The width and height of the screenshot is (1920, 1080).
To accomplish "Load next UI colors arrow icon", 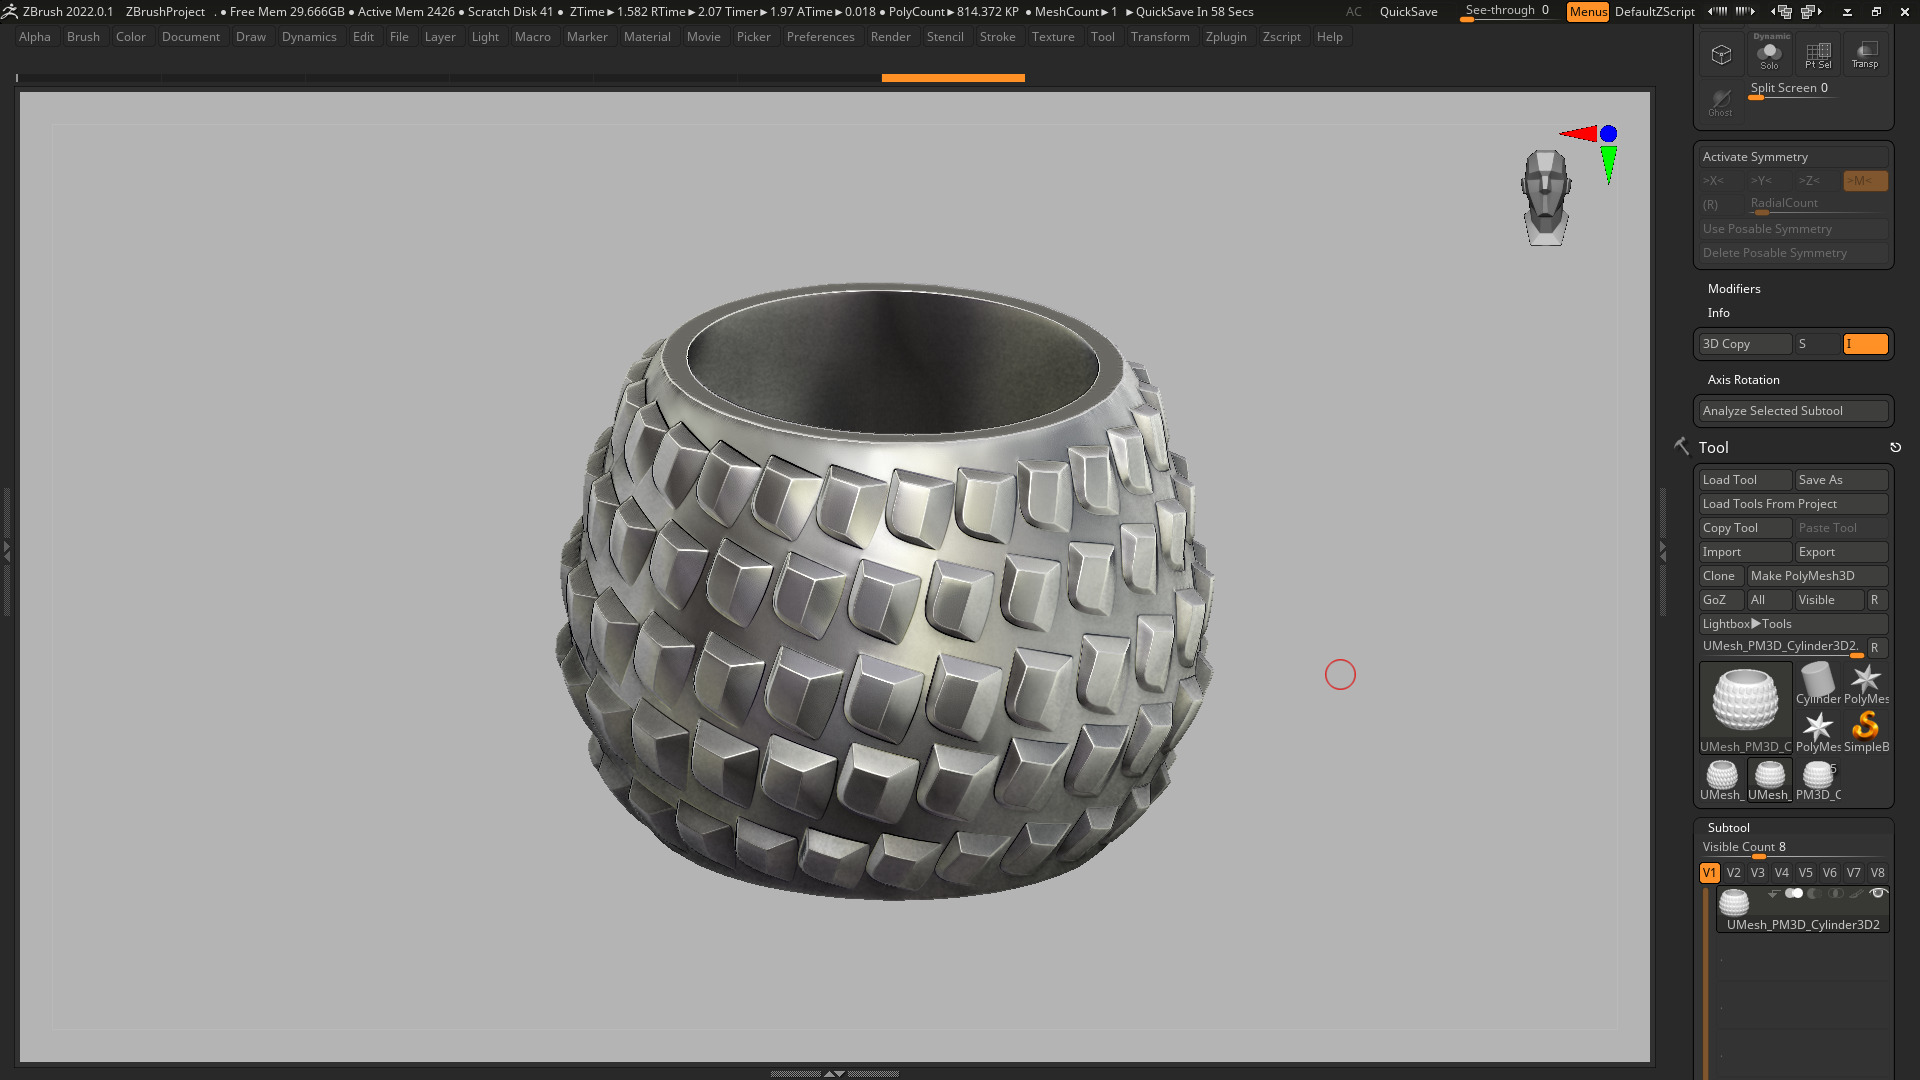I will 1745,12.
